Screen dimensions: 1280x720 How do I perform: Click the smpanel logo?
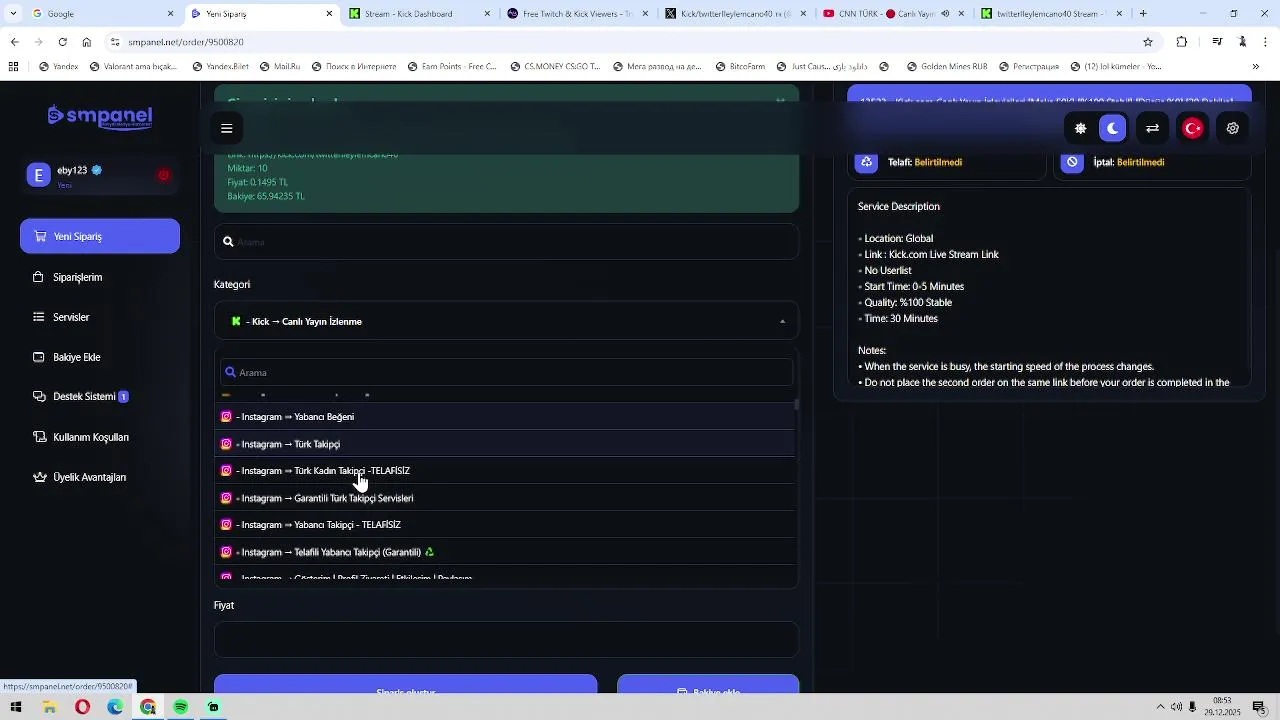point(100,117)
